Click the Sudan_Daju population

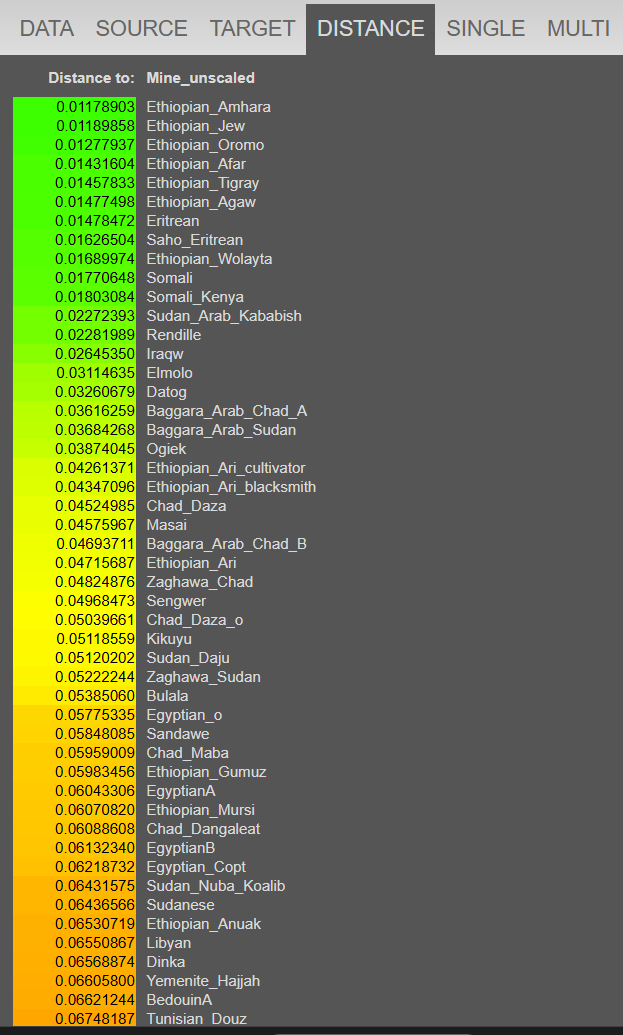pyautogui.click(x=188, y=659)
